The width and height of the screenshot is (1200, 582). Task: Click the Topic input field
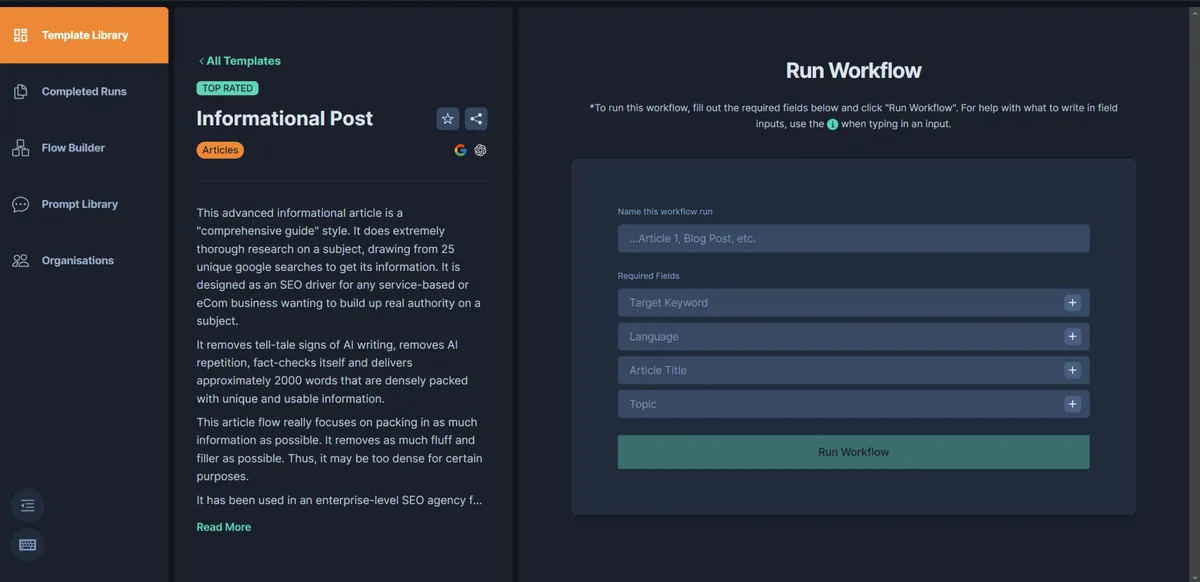[x=853, y=404]
